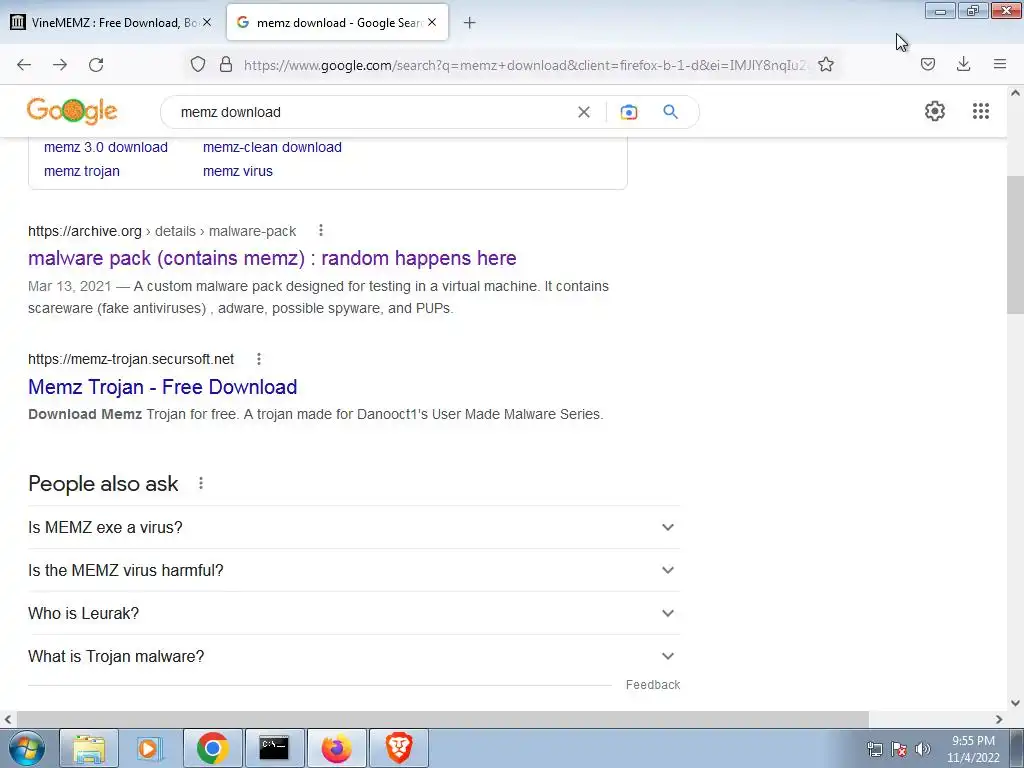This screenshot has width=1024, height=768.
Task: Click archive.org result URL breadcrumb
Action: (162, 231)
